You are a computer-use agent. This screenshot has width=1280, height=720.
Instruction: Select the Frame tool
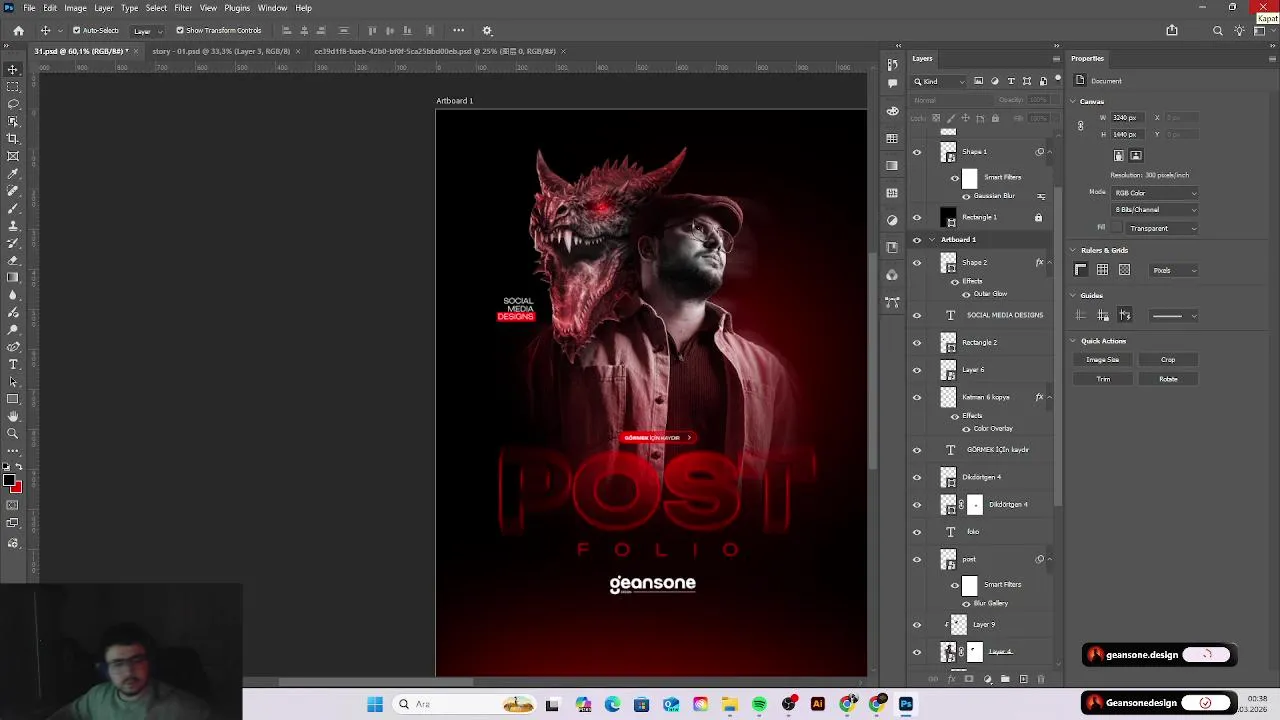click(13, 156)
